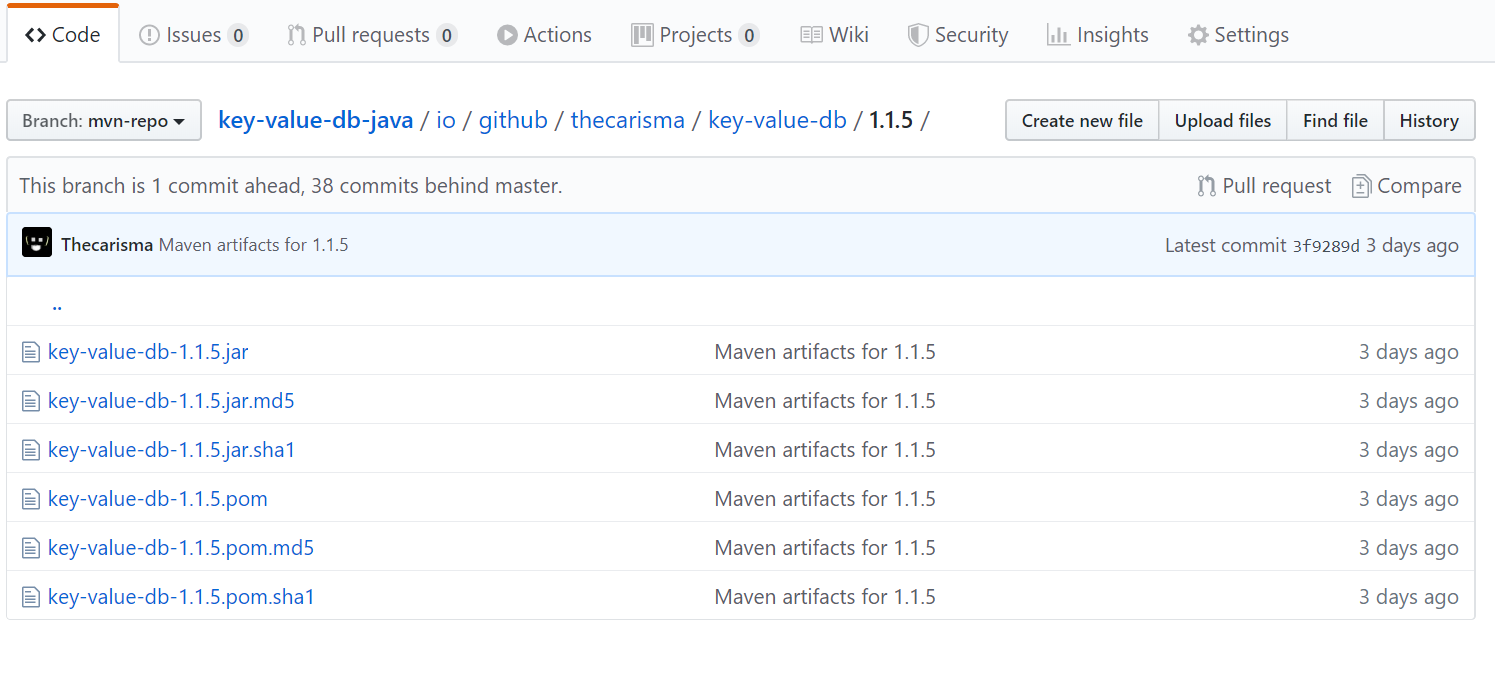
Task: Click the Thecarisma avatar image
Action: click(x=37, y=243)
